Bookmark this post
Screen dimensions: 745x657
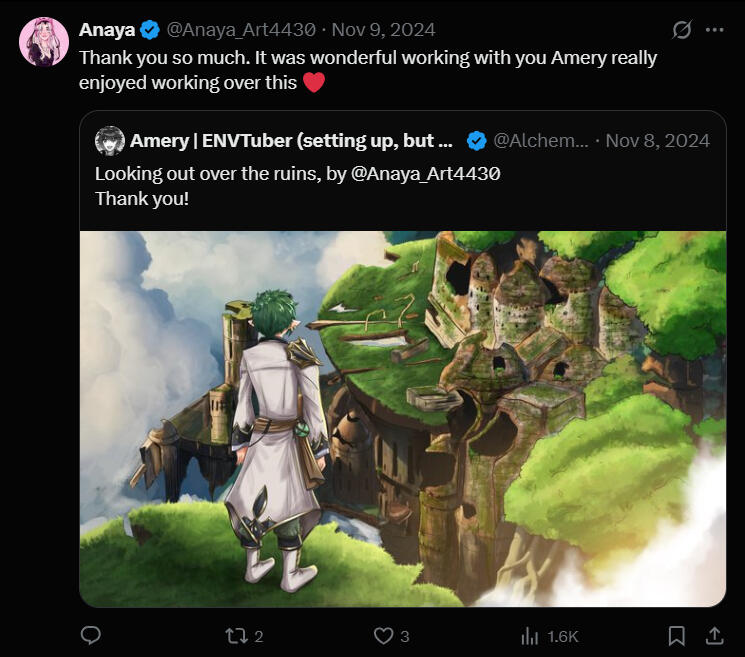click(677, 636)
